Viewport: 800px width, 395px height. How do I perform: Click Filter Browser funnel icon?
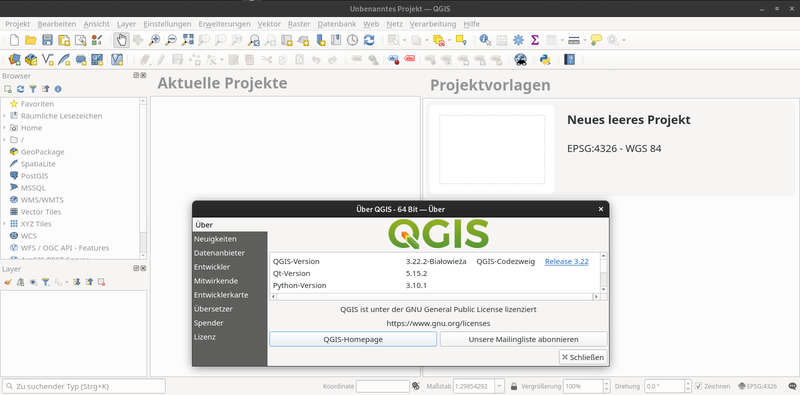click(x=33, y=89)
